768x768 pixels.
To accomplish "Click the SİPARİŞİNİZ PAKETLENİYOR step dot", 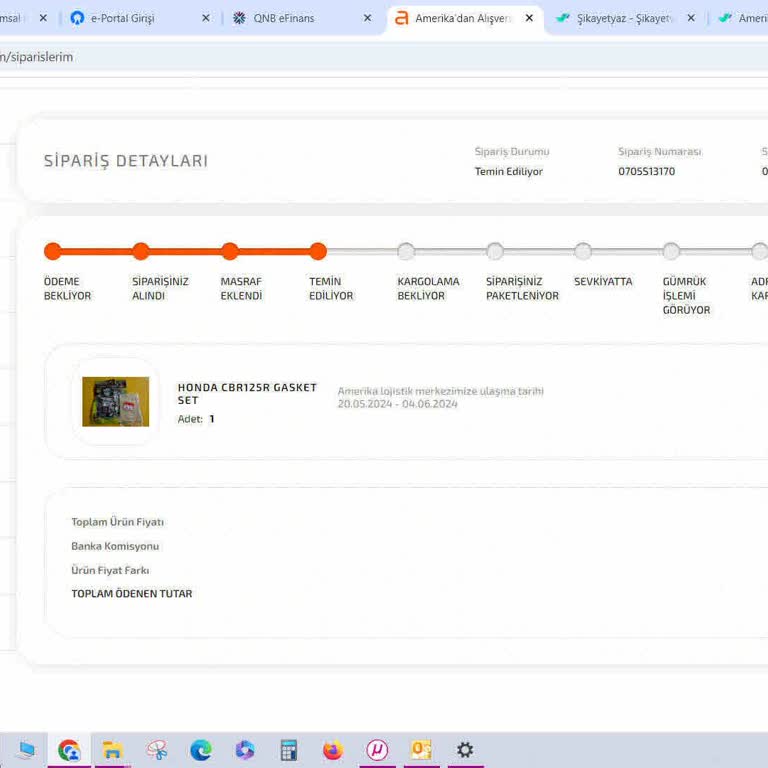I will 495,251.
